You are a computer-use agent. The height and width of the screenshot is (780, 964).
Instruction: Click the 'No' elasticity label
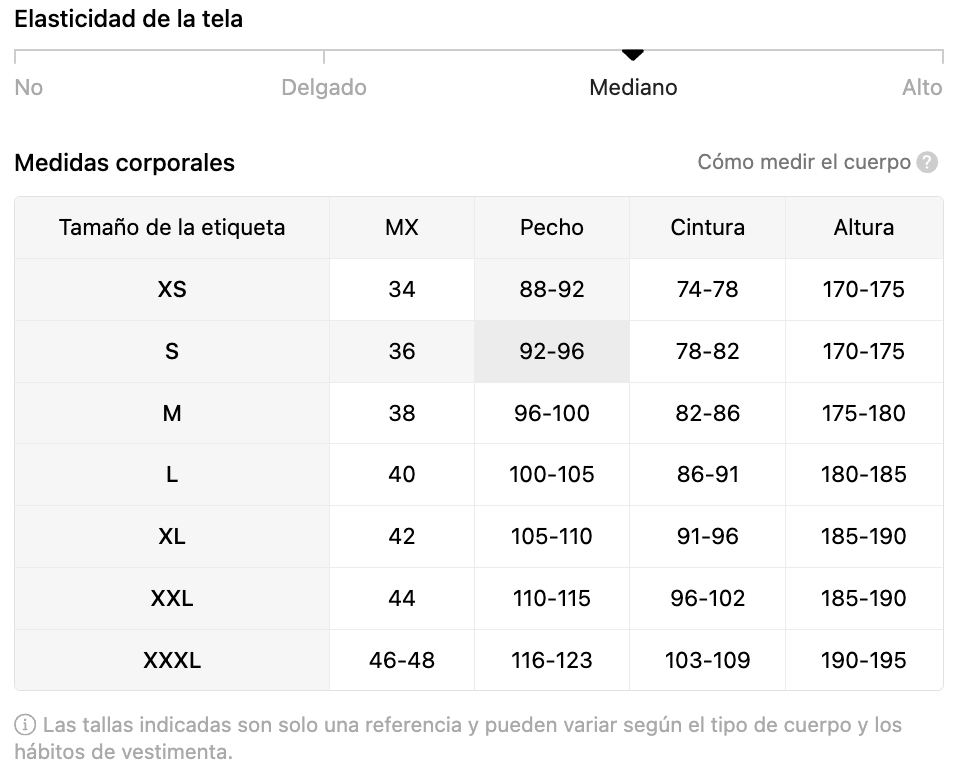pos(29,88)
